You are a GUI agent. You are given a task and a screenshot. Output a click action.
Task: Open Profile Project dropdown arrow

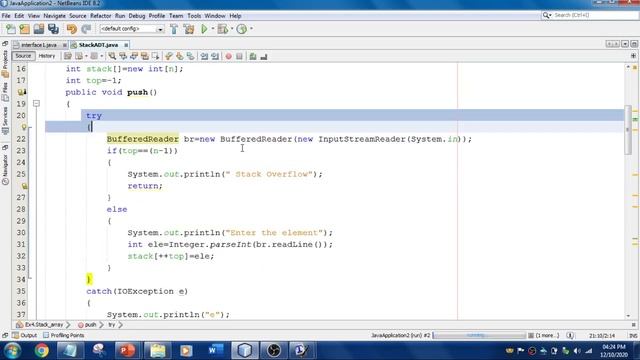[251, 29]
